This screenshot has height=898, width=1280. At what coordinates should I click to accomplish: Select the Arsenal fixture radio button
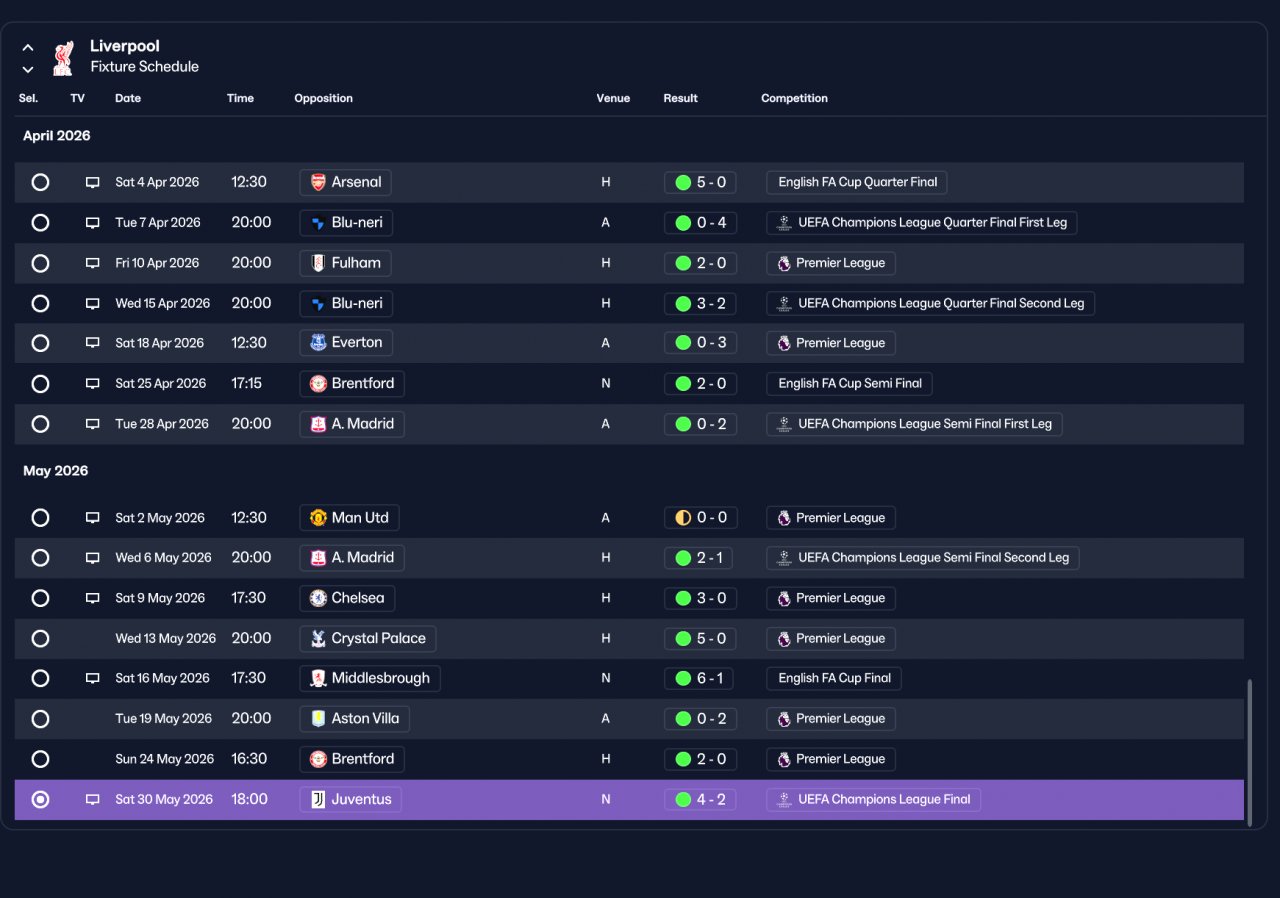click(40, 182)
